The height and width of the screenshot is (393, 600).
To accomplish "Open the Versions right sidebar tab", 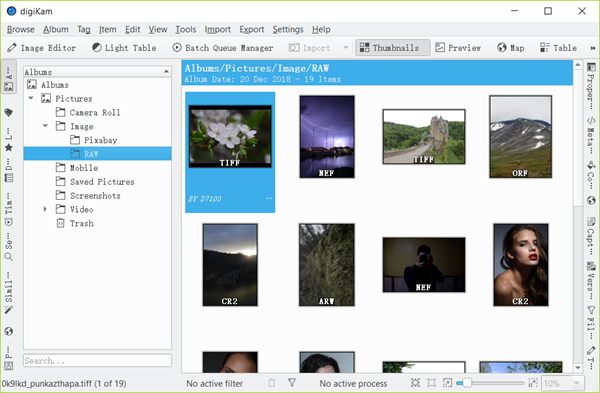I will click(591, 280).
